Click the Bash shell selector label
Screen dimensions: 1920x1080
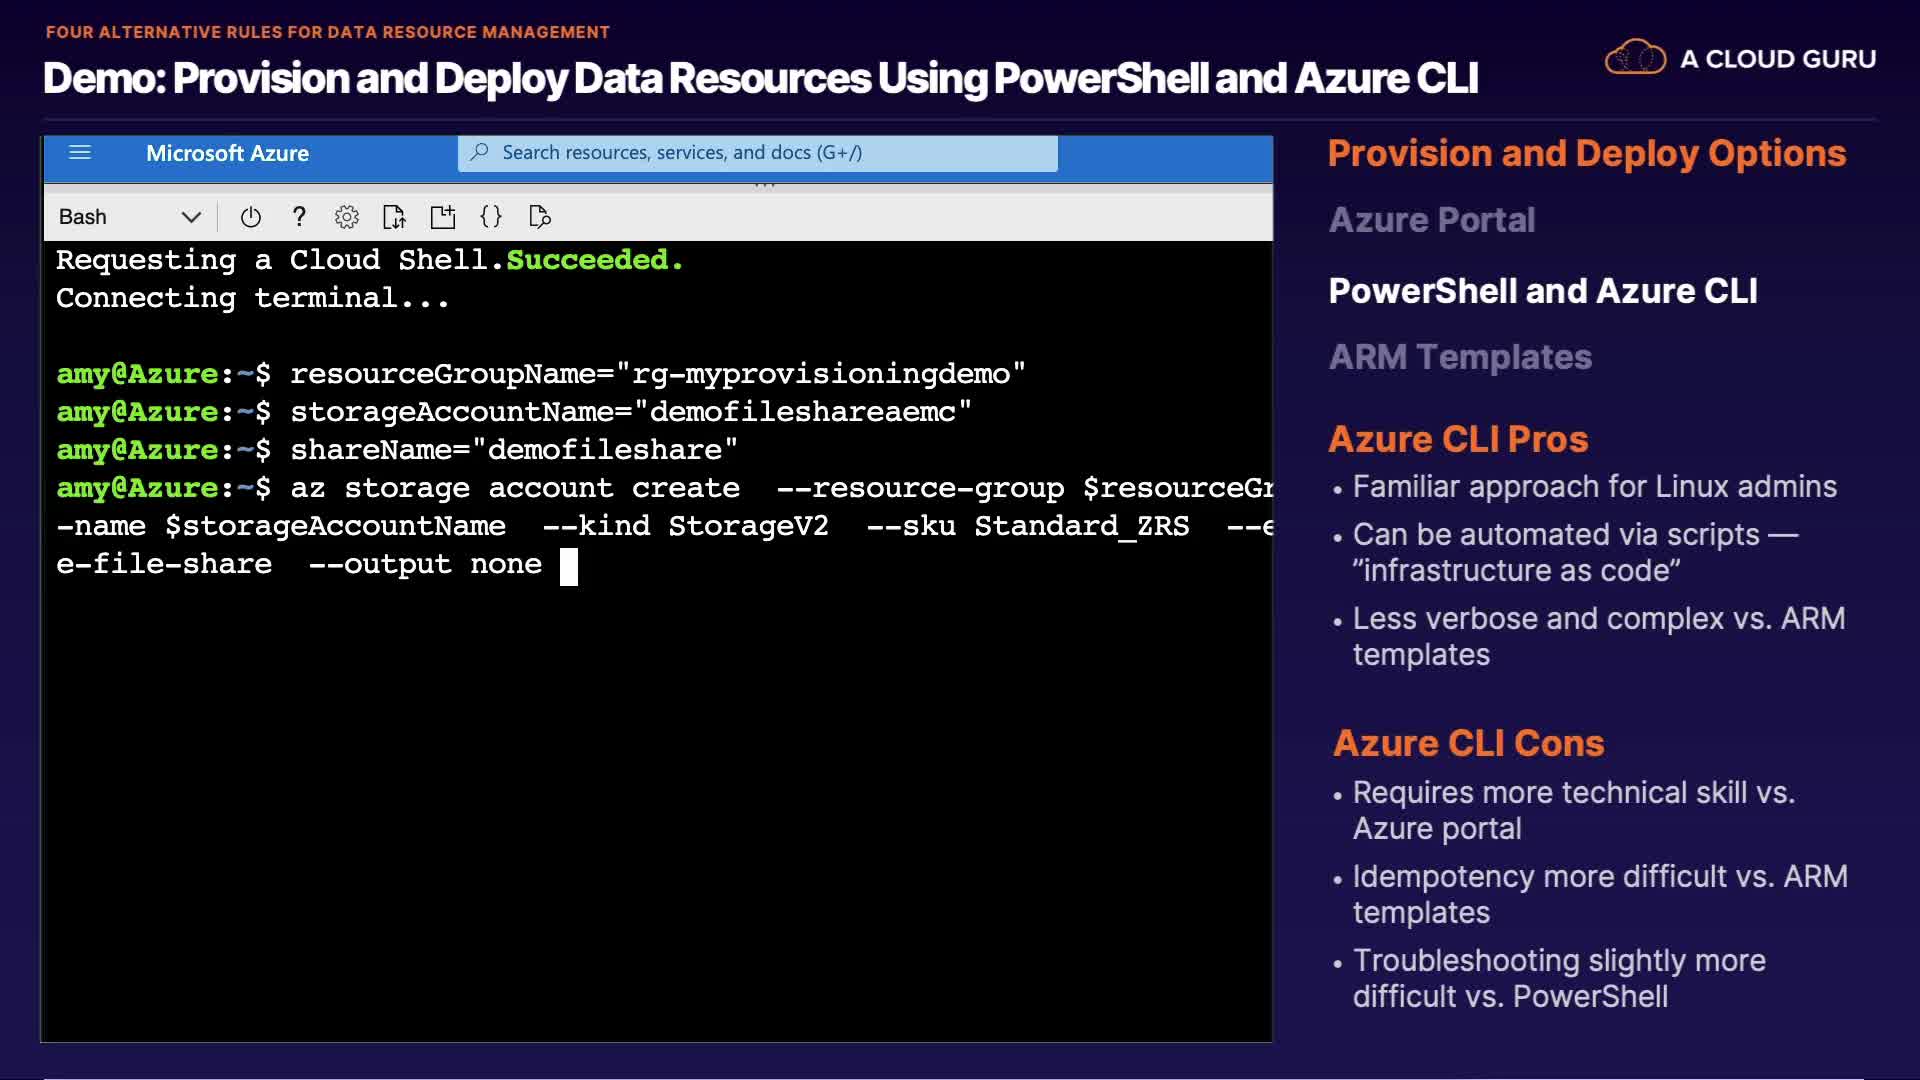[x=83, y=217]
